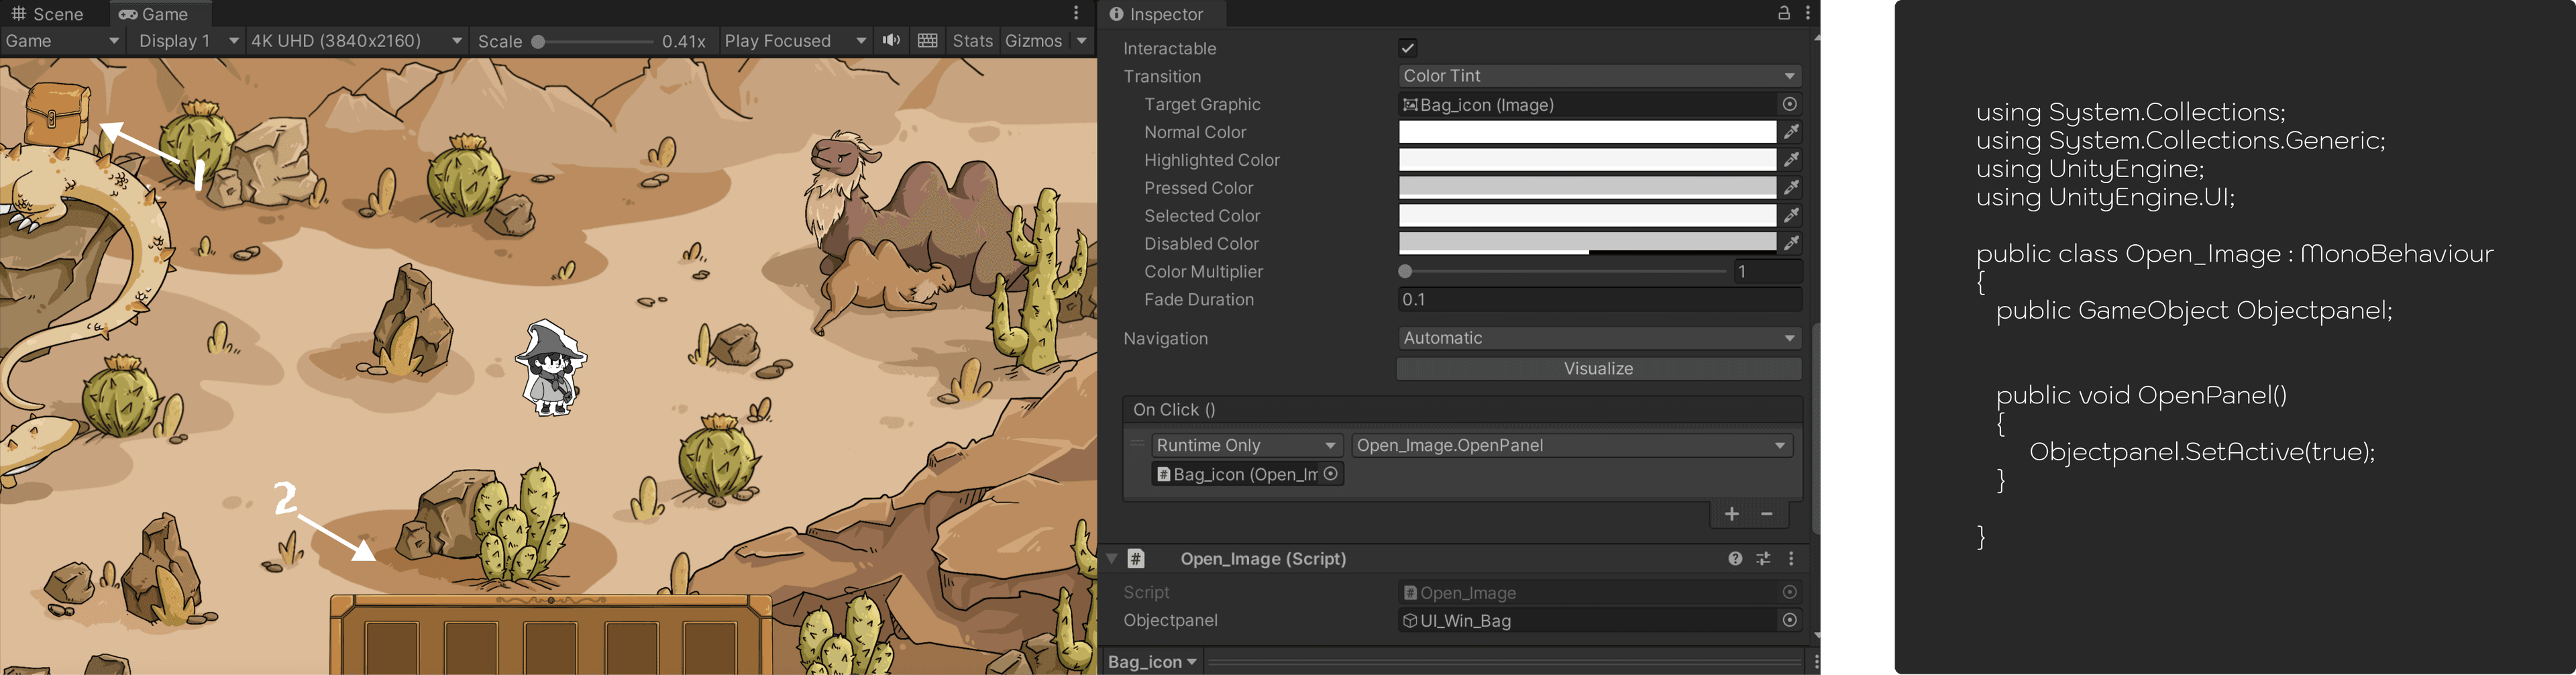
Task: Click the Open_Image script hash icon
Action: click(x=1136, y=559)
